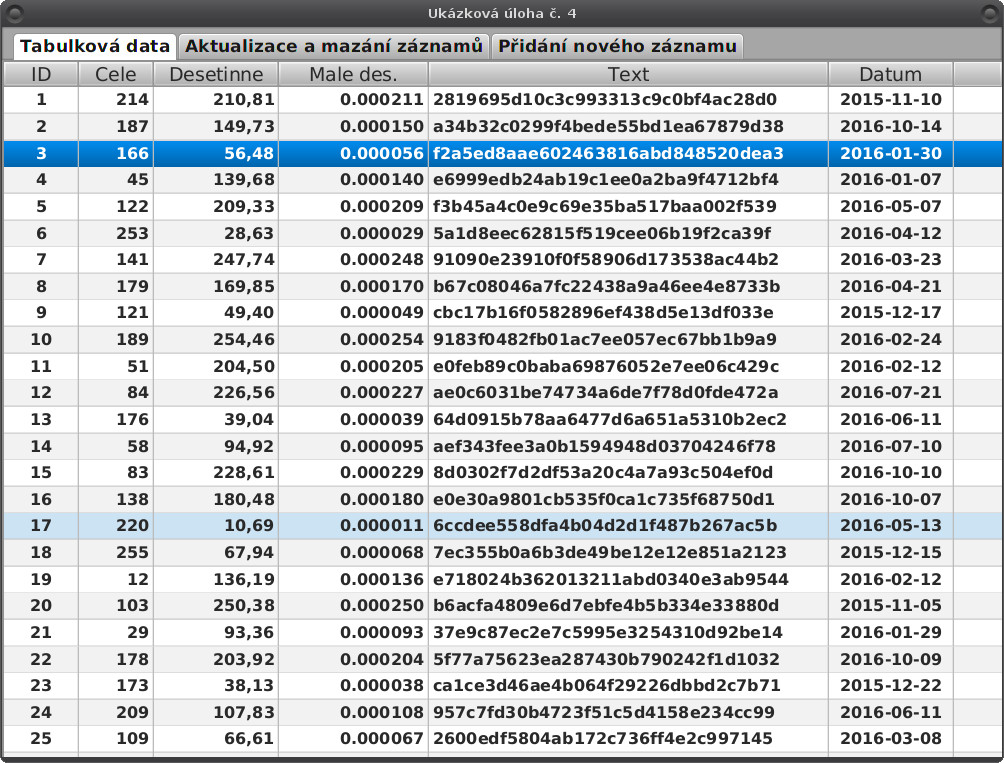Select text cell ca1ce3d46ae4b064f29226dbbd2c7b71
The image size is (1004, 763).
pyautogui.click(x=628, y=686)
